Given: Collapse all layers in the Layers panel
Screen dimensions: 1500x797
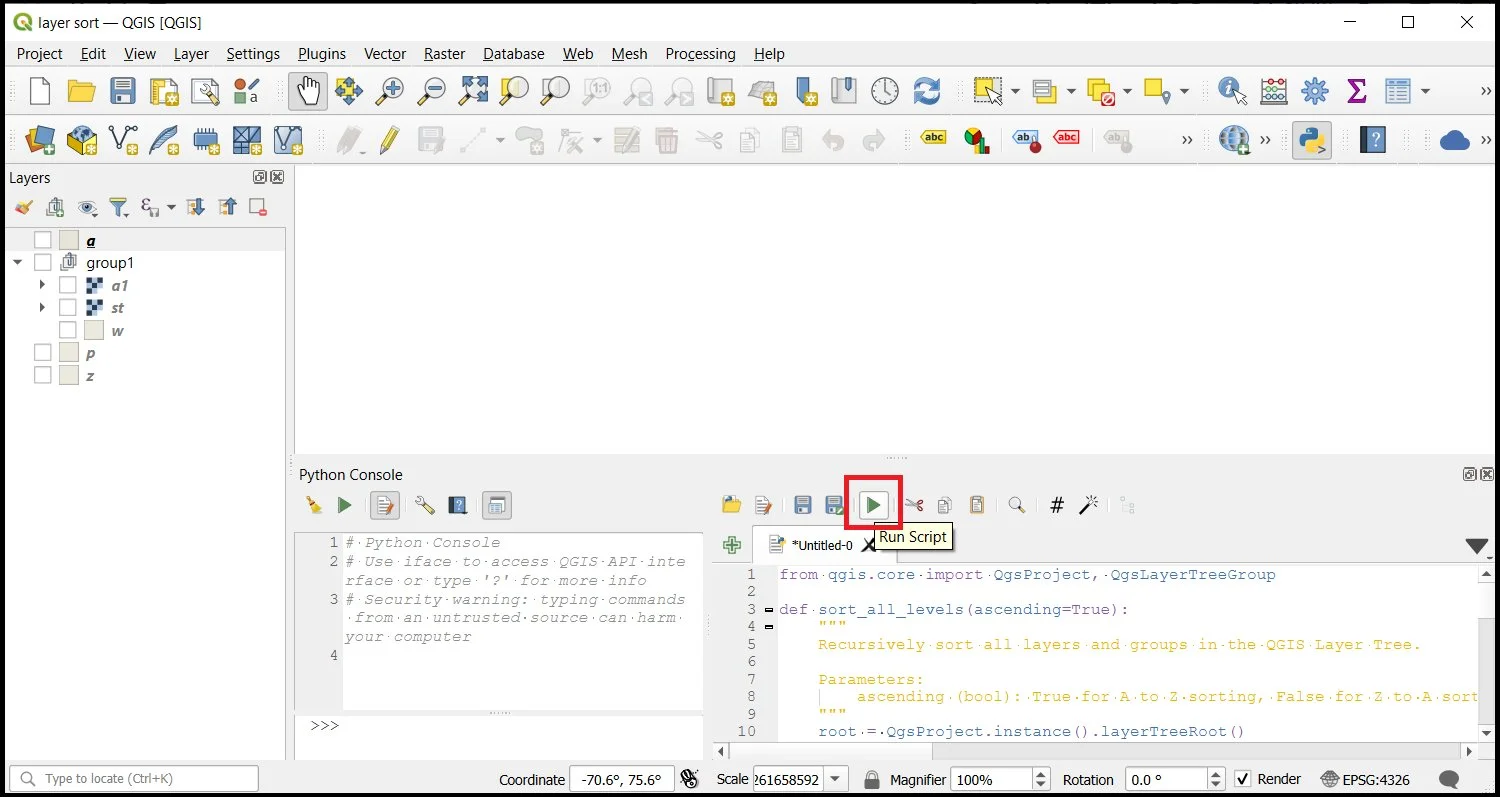Looking at the screenshot, I should click(227, 207).
